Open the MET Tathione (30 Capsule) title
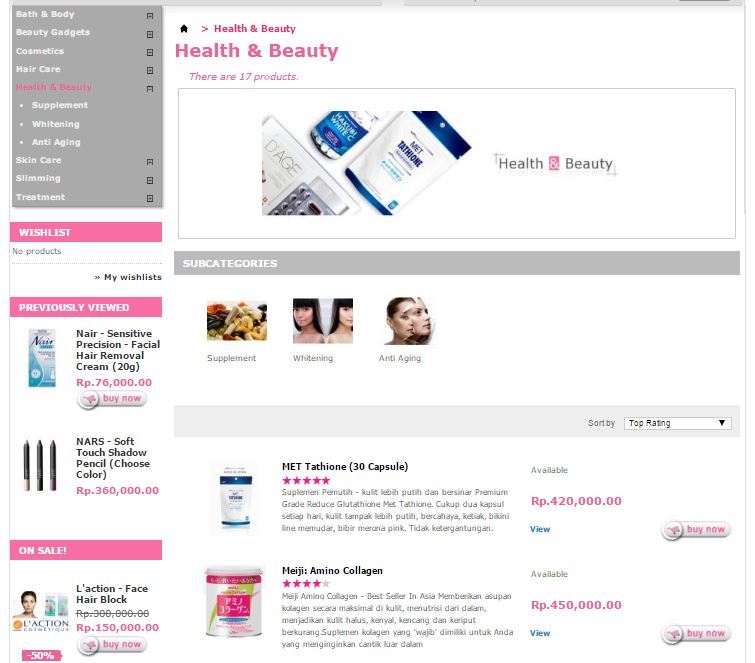 point(345,467)
